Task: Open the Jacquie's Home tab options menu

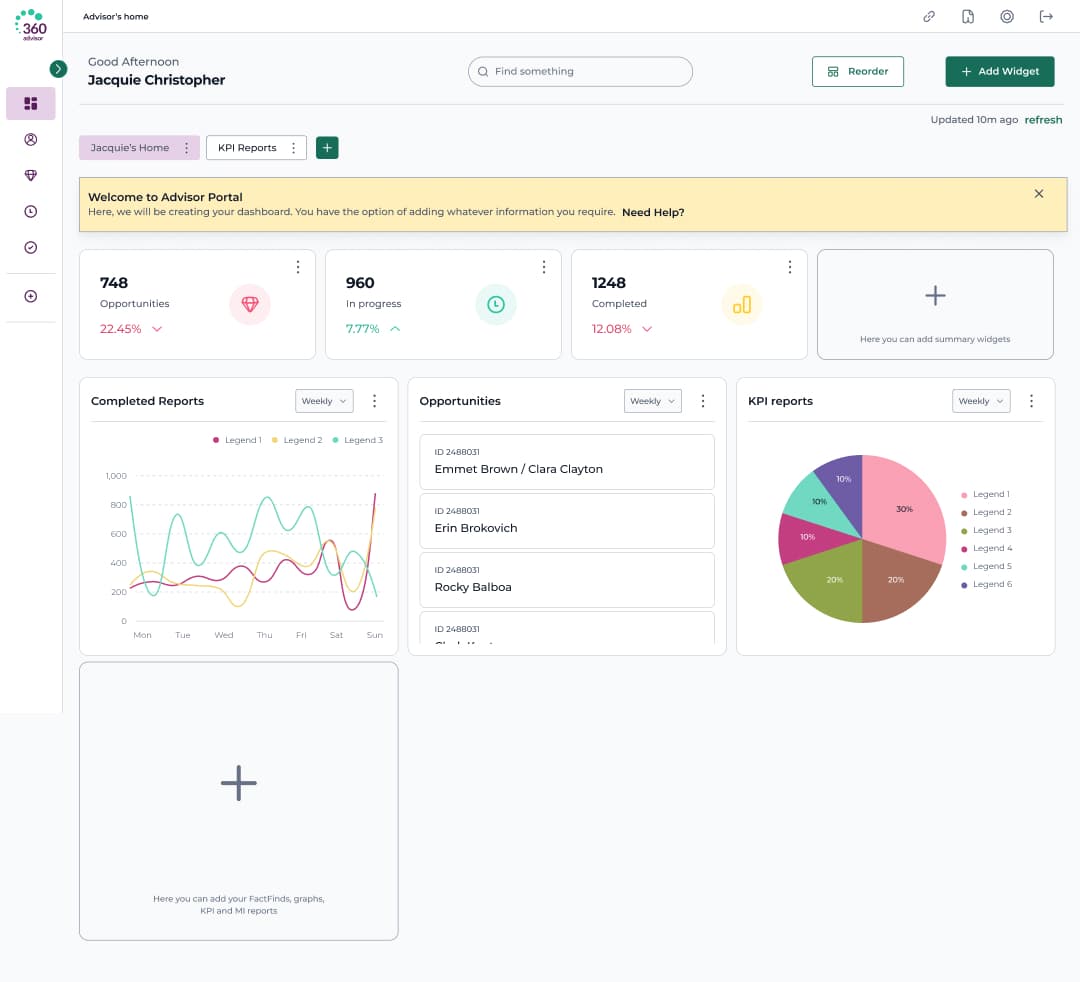Action: [x=187, y=148]
